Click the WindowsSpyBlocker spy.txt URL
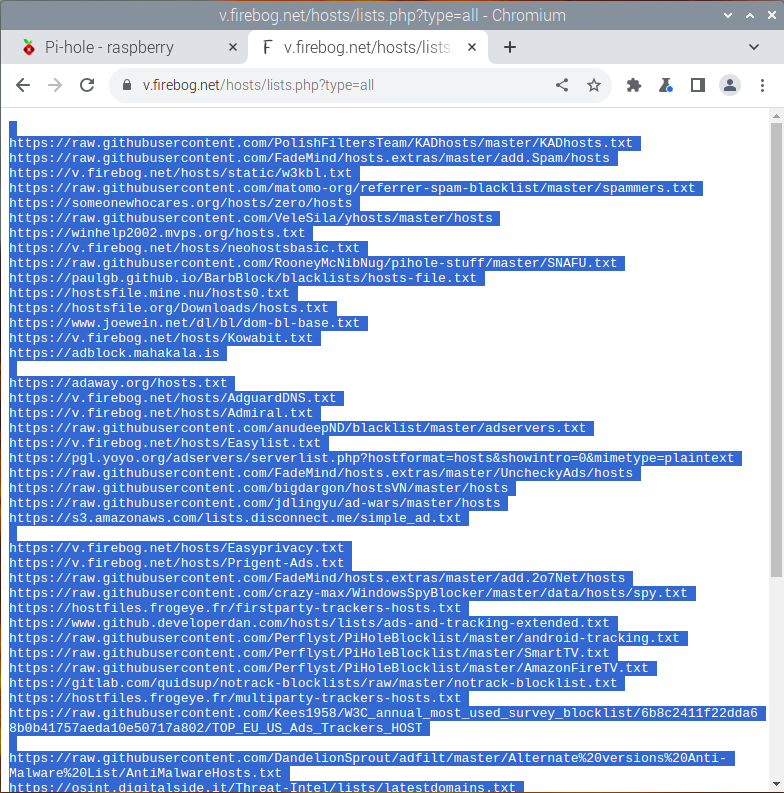The image size is (784, 793). click(348, 593)
